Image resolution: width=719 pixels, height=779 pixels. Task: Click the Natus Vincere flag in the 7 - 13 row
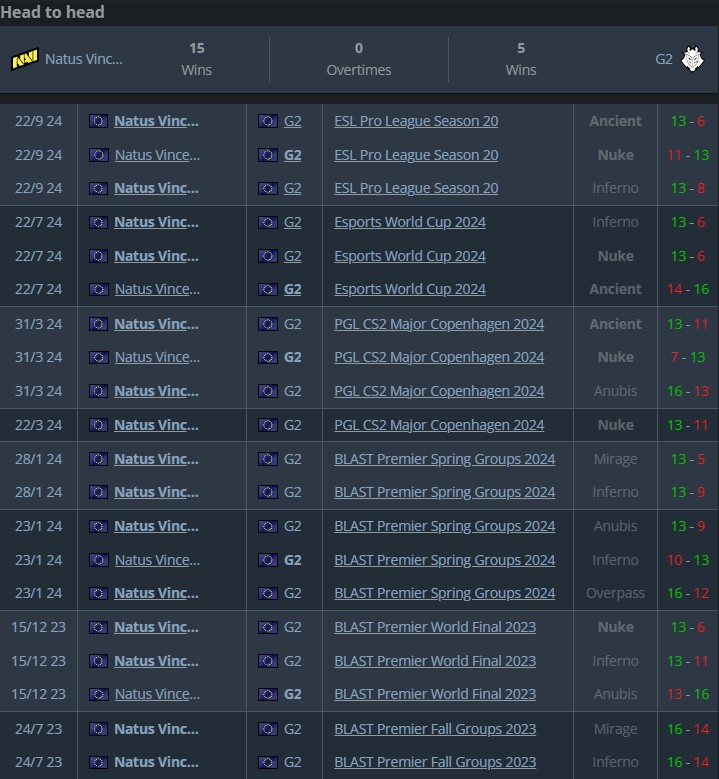98,358
